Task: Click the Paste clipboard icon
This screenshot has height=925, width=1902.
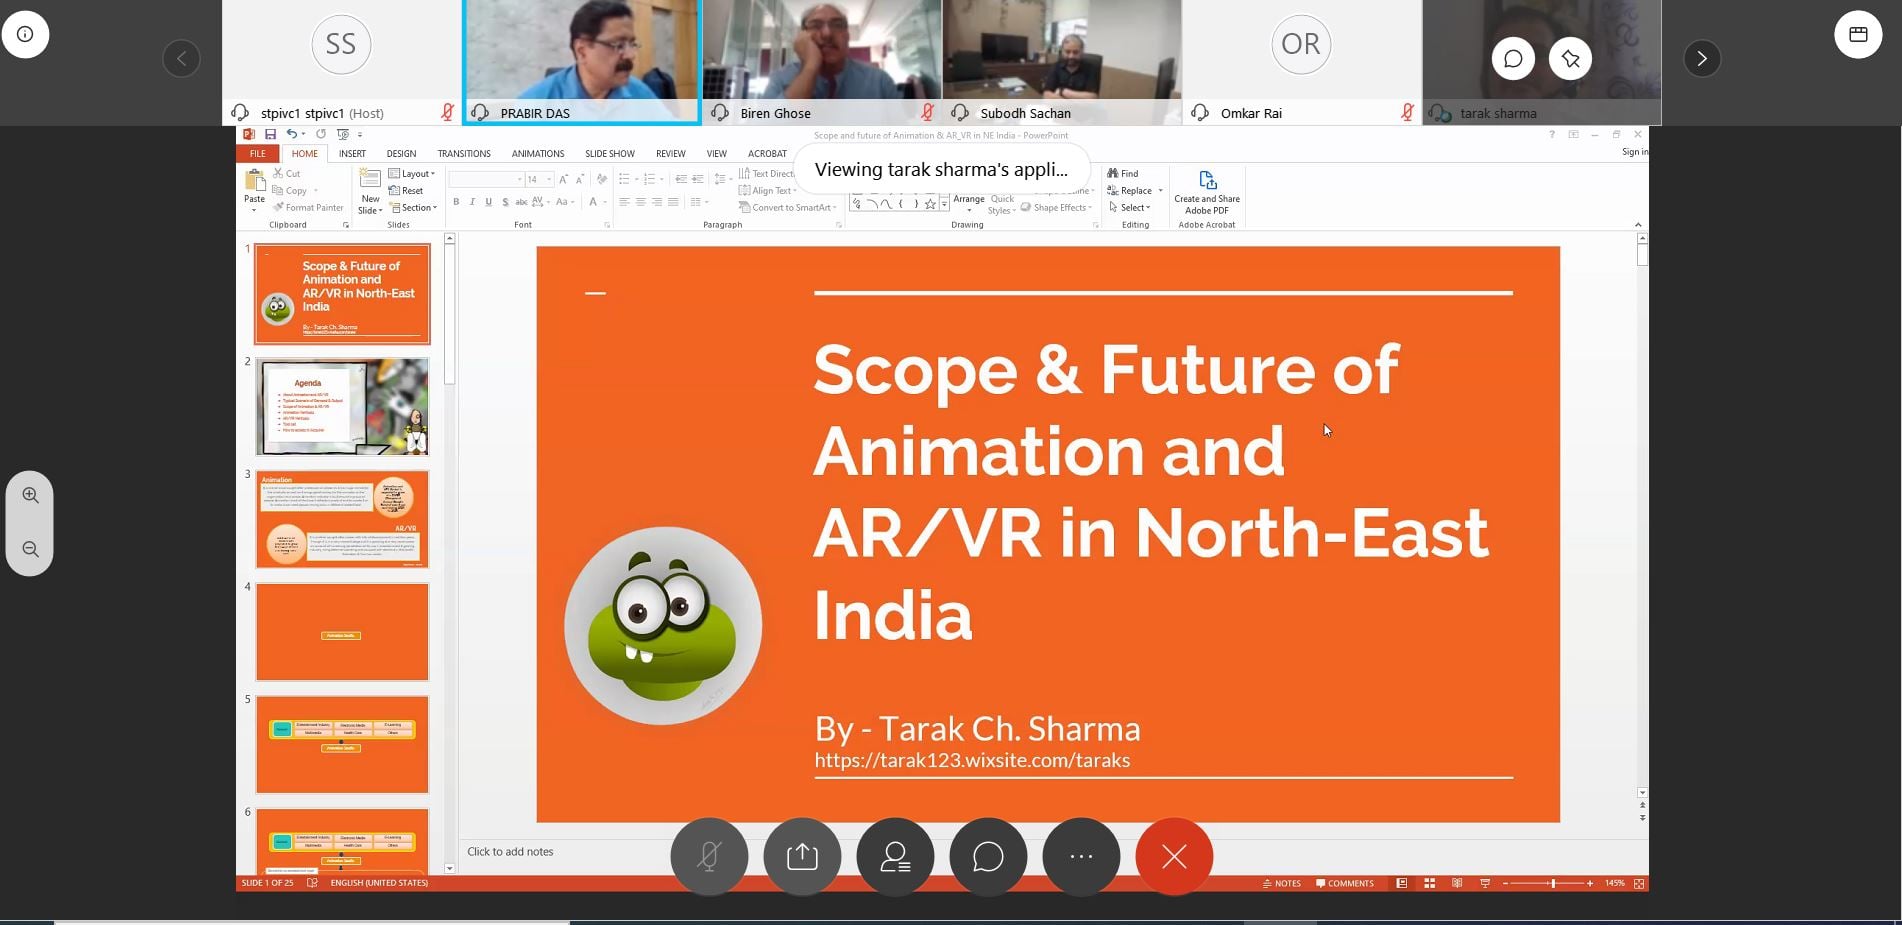Action: pyautogui.click(x=255, y=181)
